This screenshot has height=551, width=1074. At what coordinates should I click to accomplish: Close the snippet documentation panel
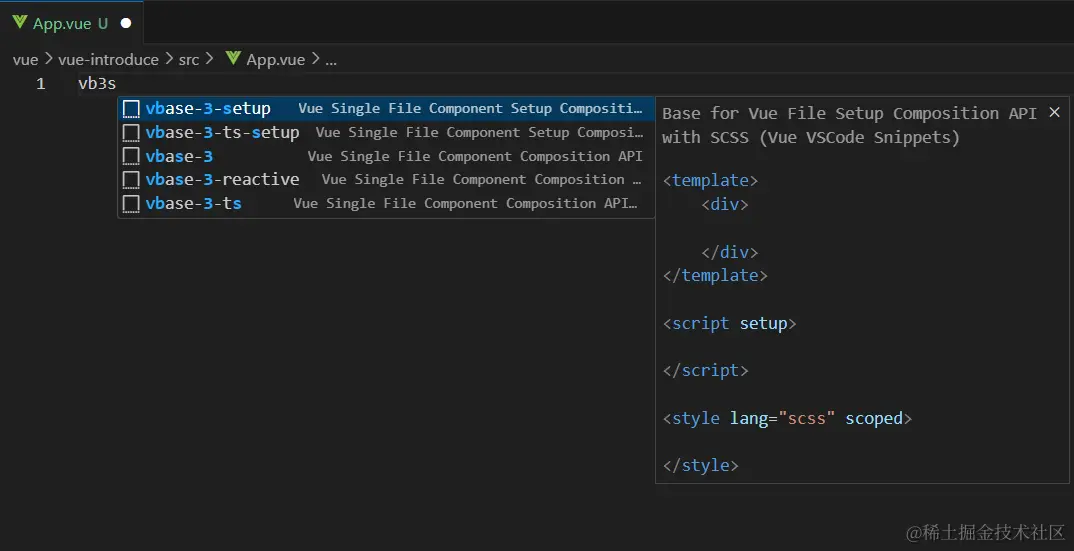click(x=1055, y=112)
